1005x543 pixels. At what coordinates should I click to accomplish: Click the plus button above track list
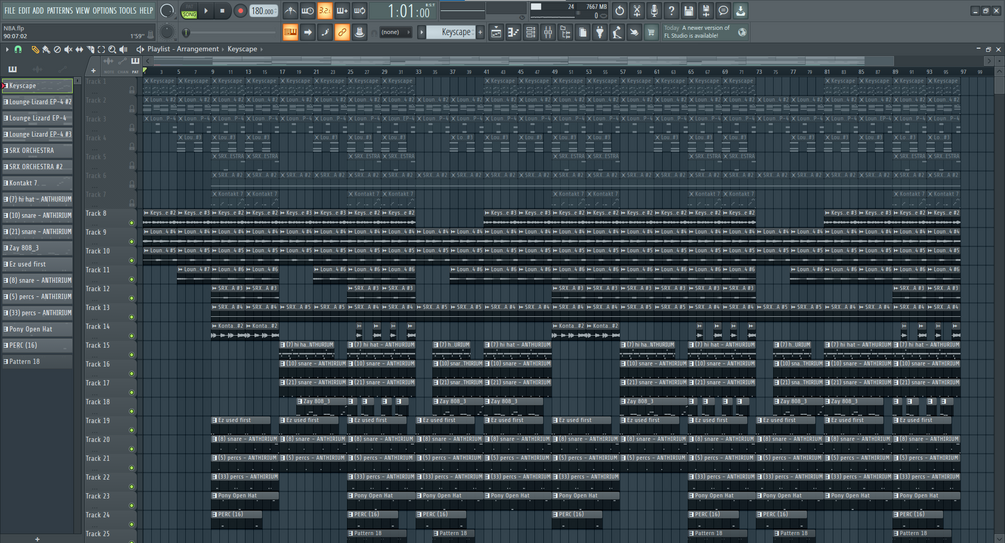[x=93, y=71]
